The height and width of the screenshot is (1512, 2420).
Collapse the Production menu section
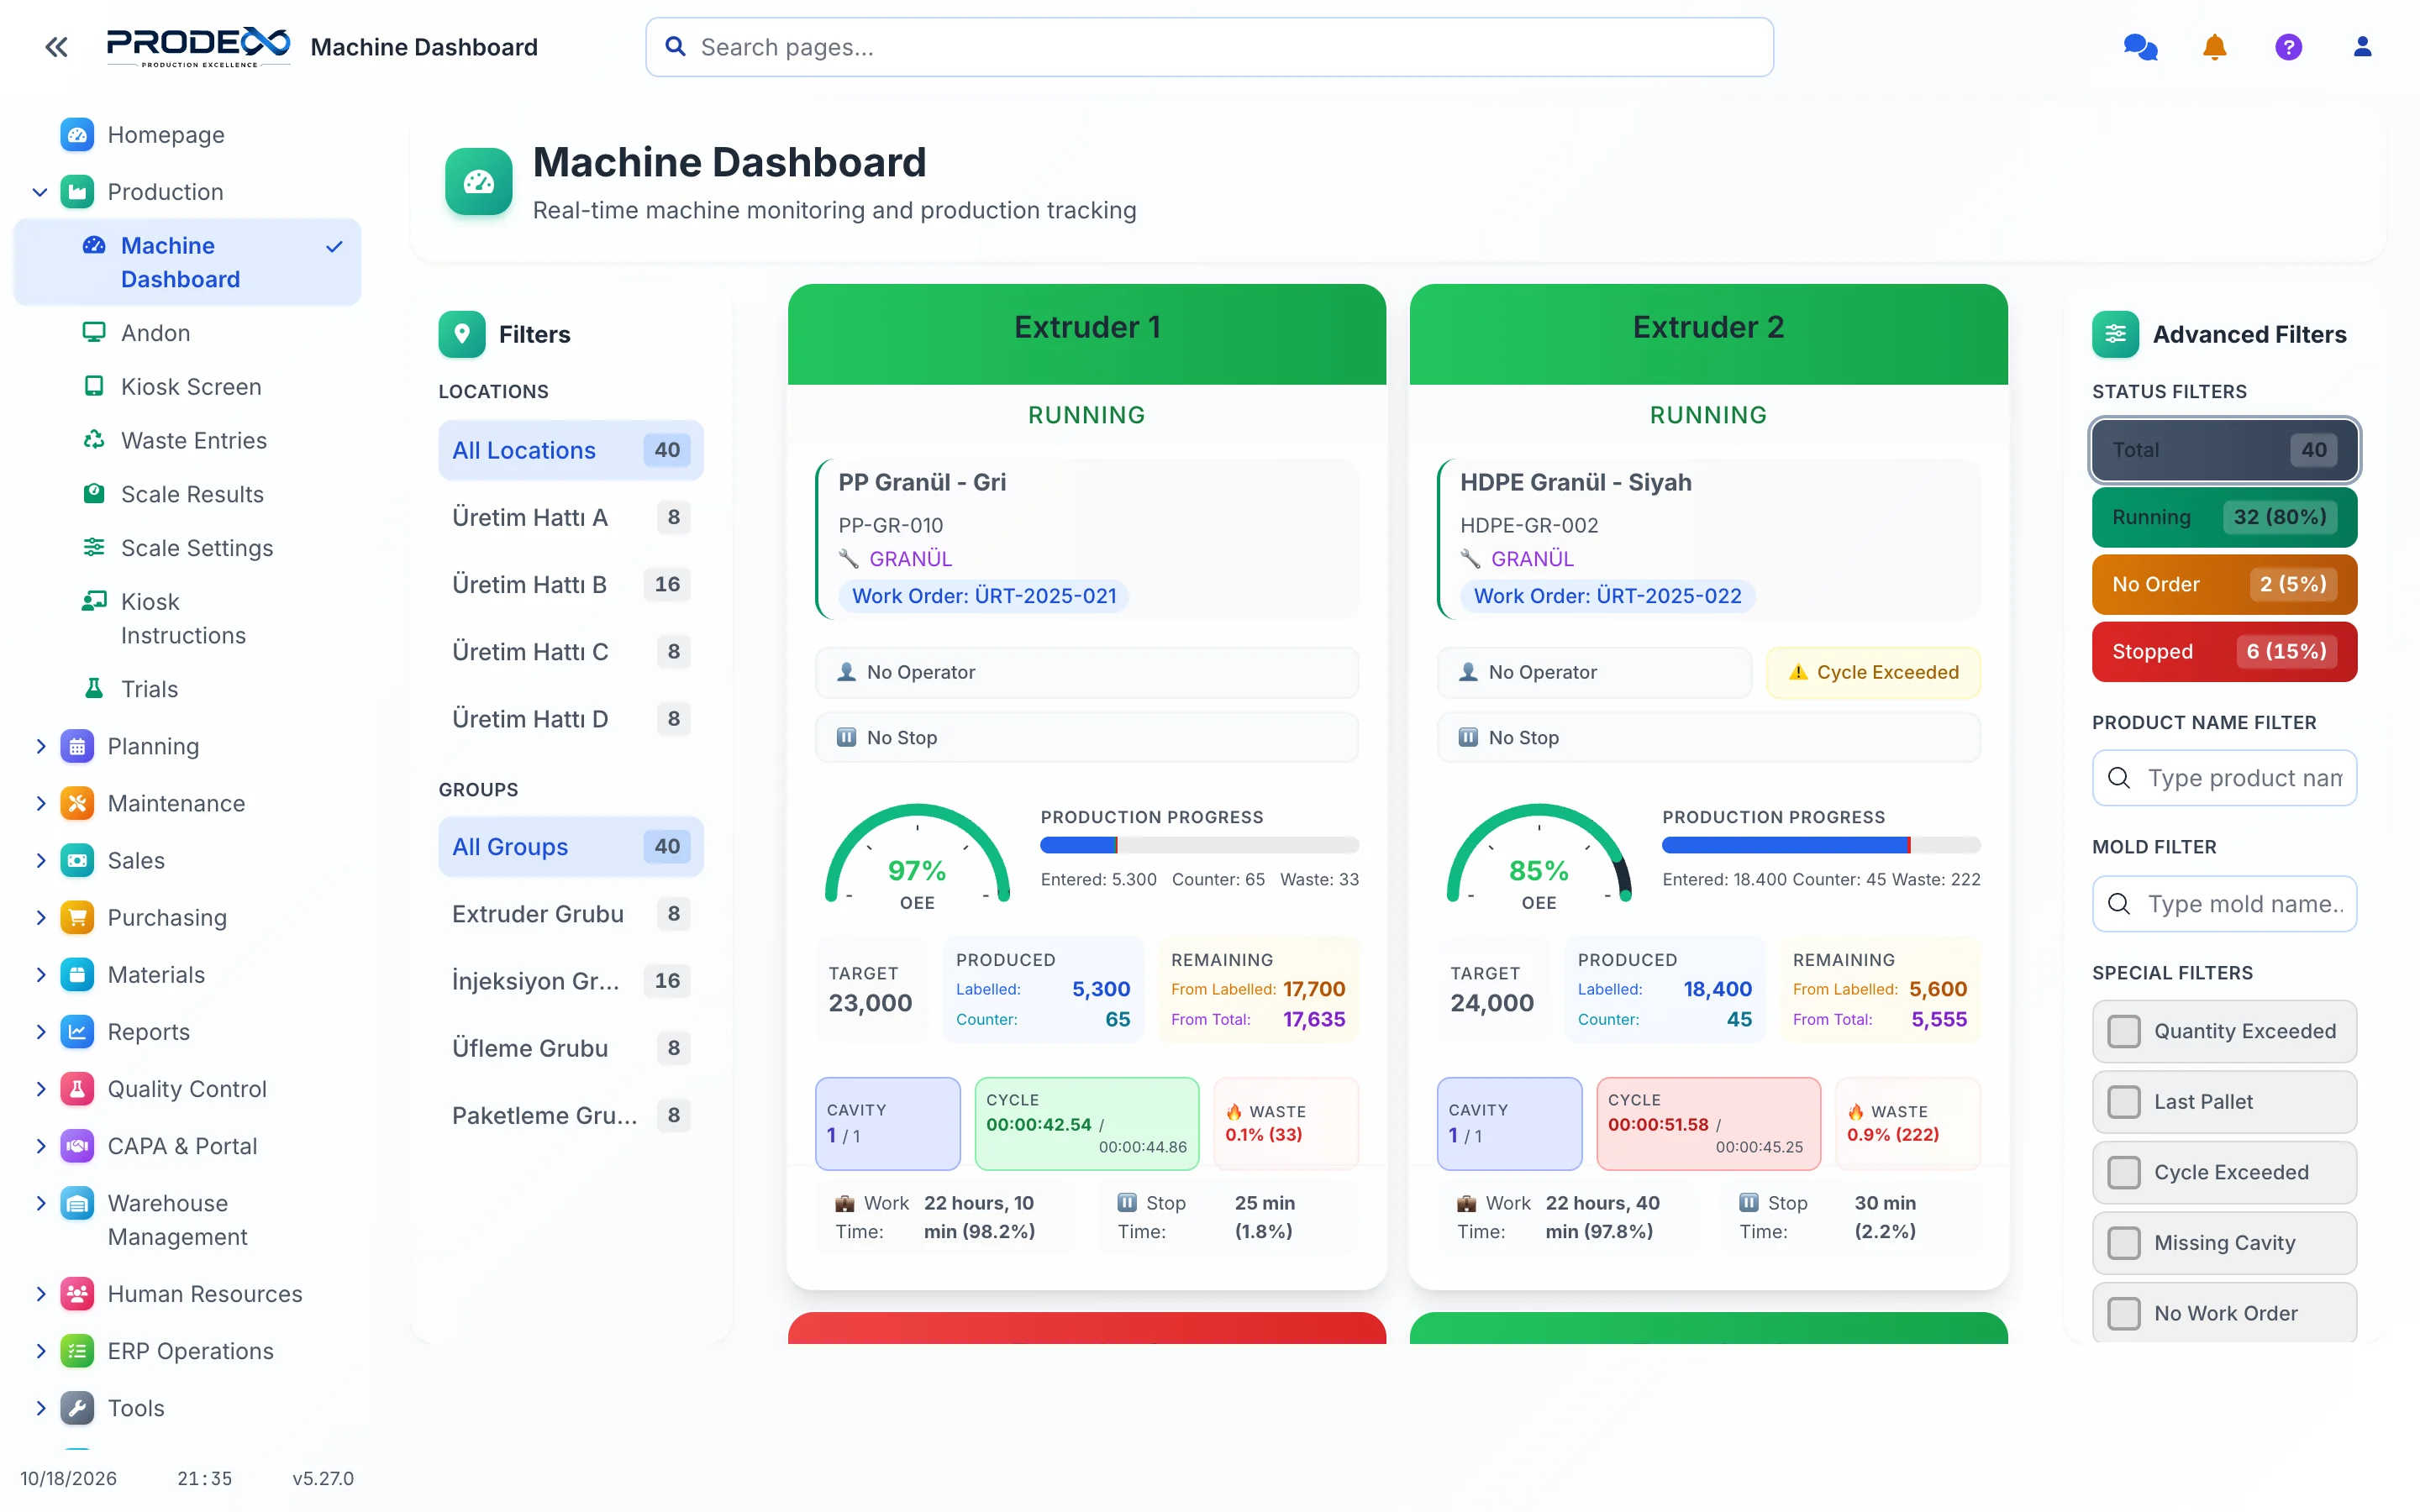(x=40, y=191)
